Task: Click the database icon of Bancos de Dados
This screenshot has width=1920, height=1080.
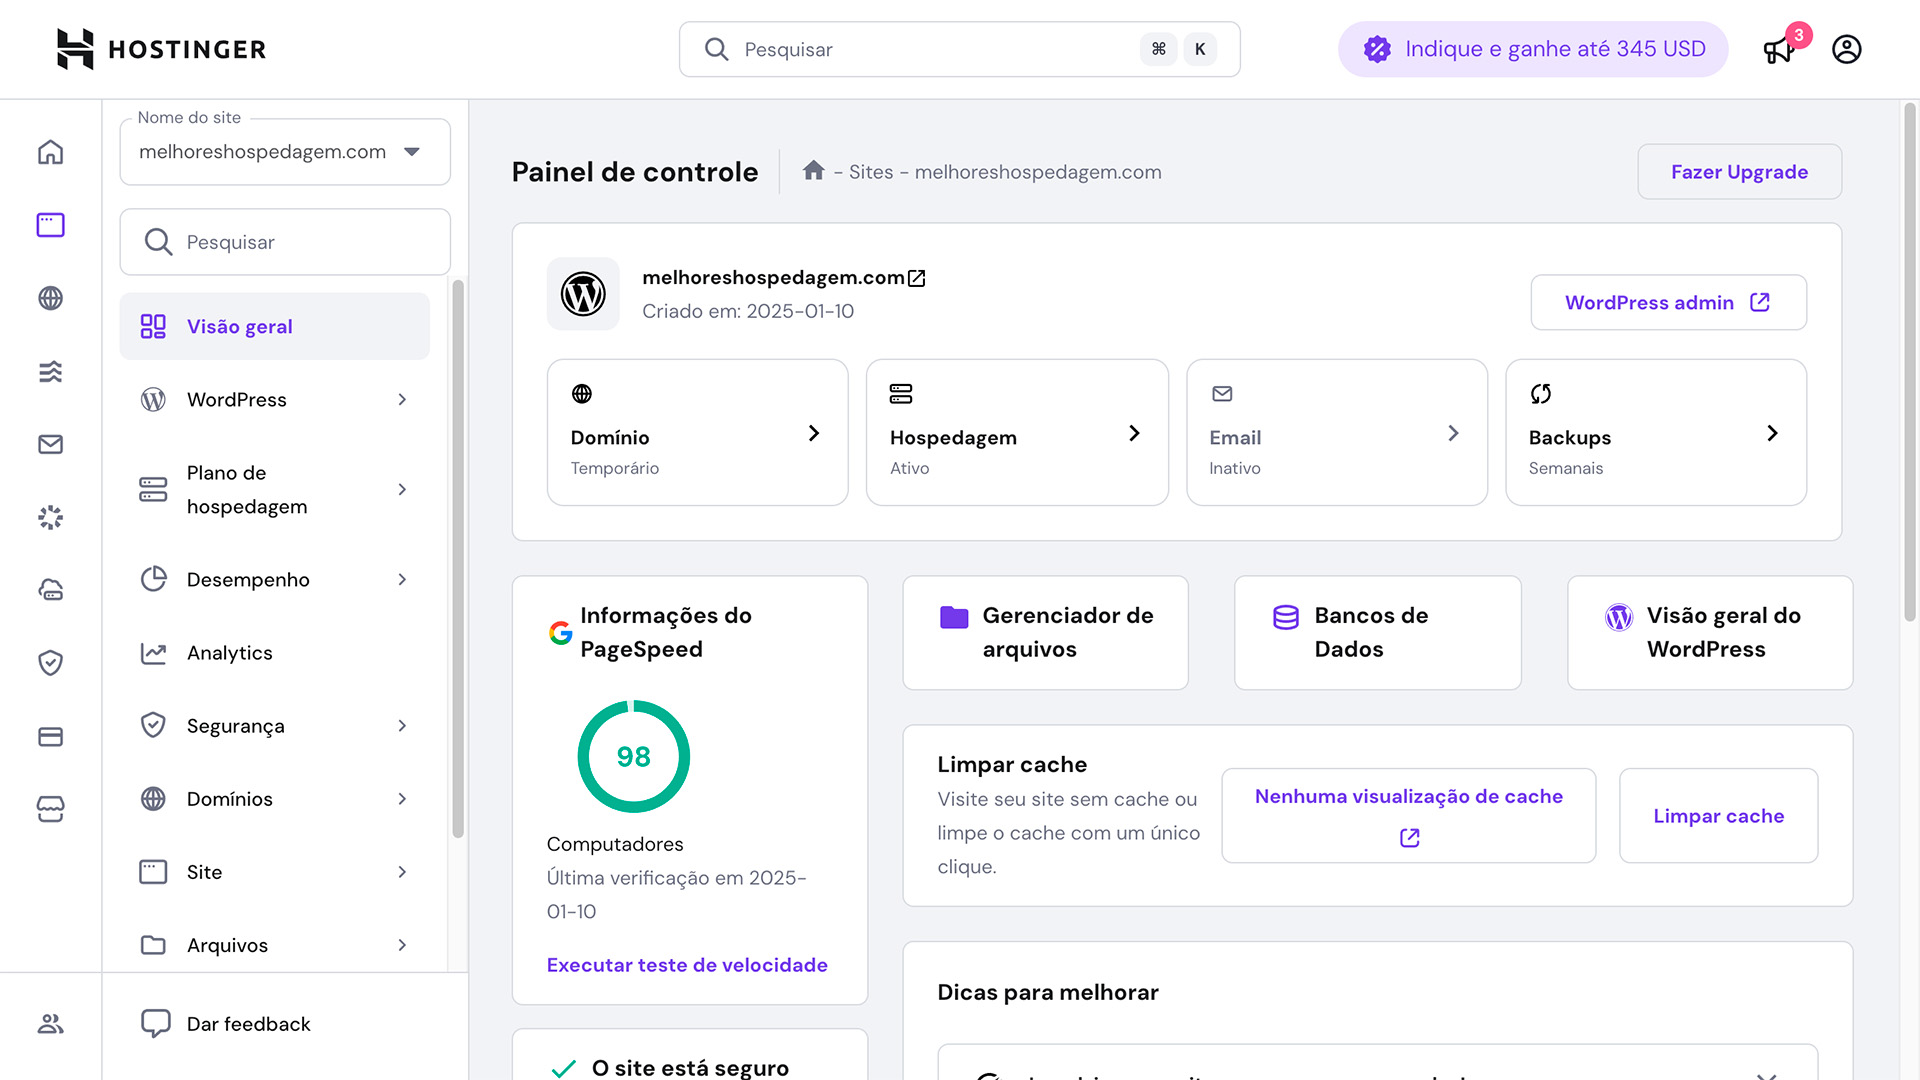Action: pos(1285,617)
